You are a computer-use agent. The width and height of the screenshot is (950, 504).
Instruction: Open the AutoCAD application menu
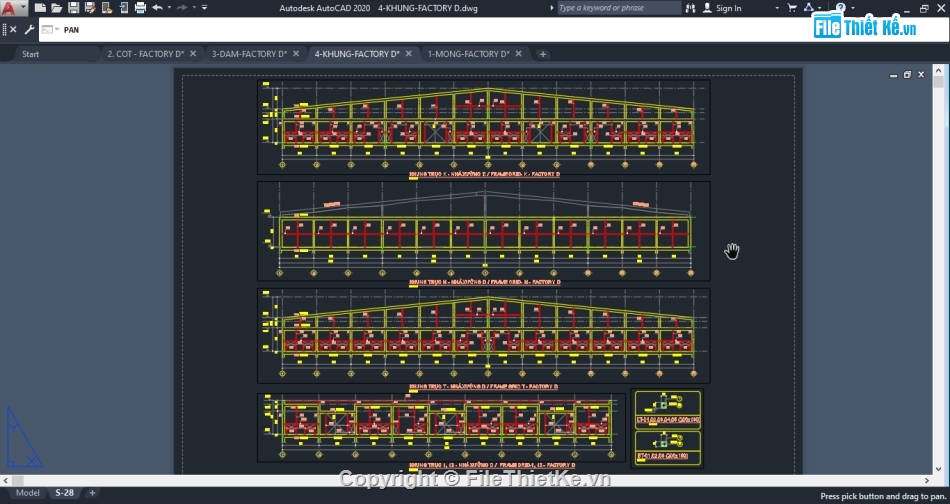coord(12,8)
